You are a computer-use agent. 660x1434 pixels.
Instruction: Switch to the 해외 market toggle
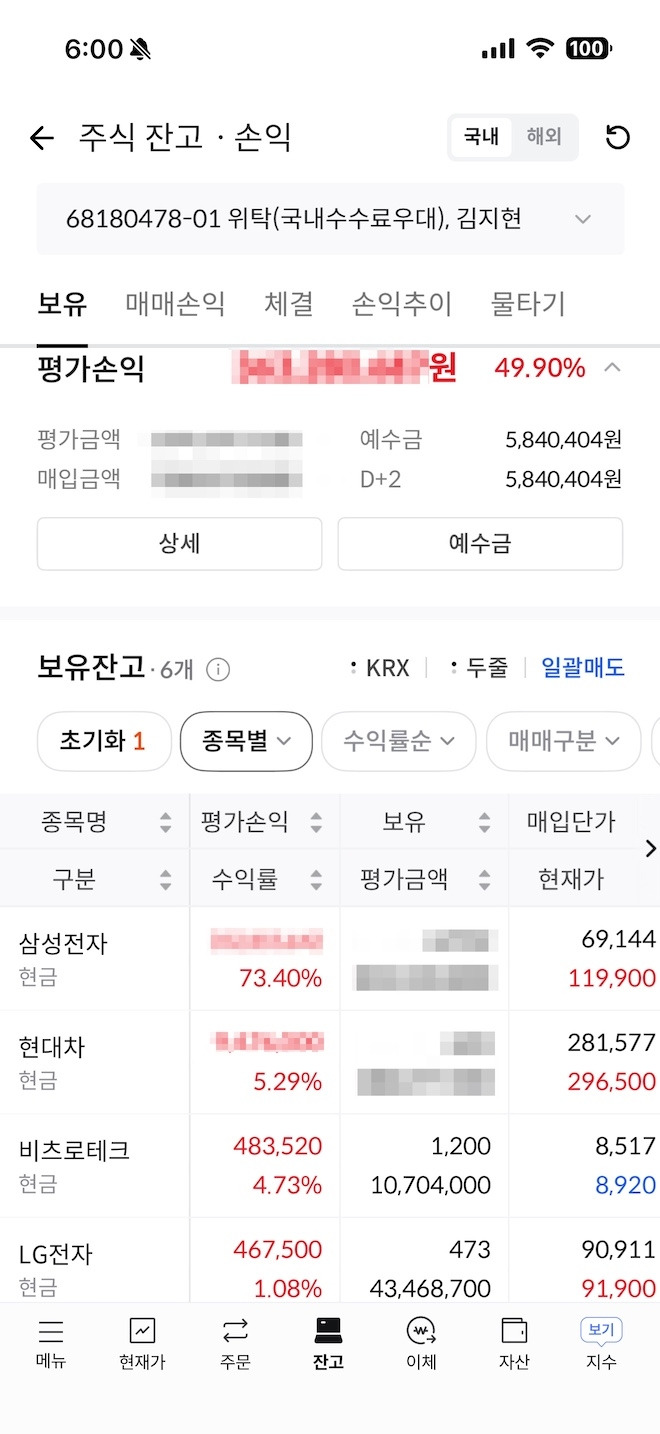click(x=543, y=138)
